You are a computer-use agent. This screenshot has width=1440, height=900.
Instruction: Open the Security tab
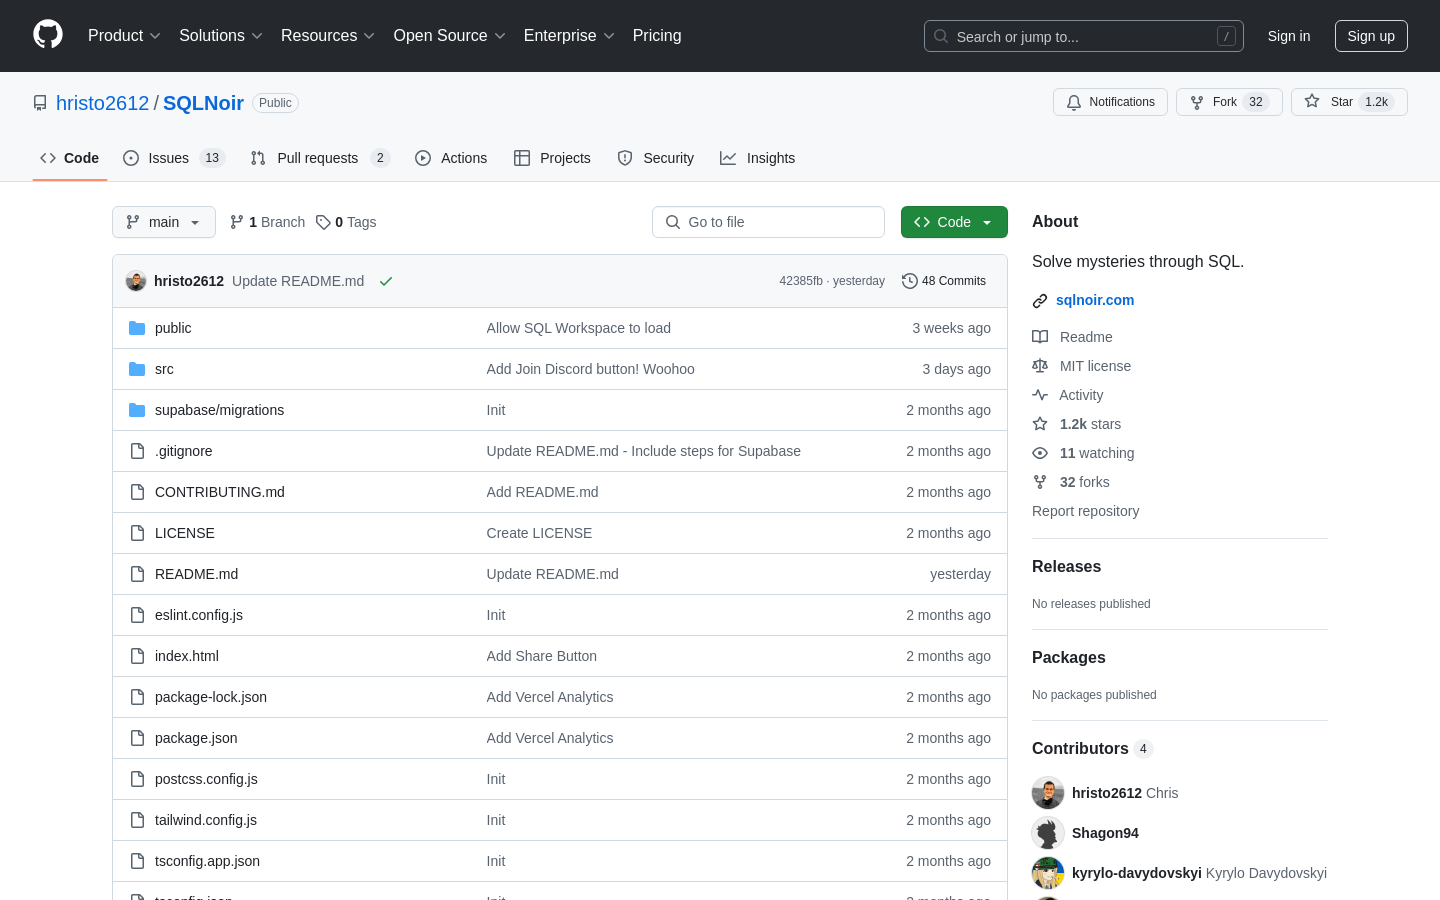tap(656, 158)
